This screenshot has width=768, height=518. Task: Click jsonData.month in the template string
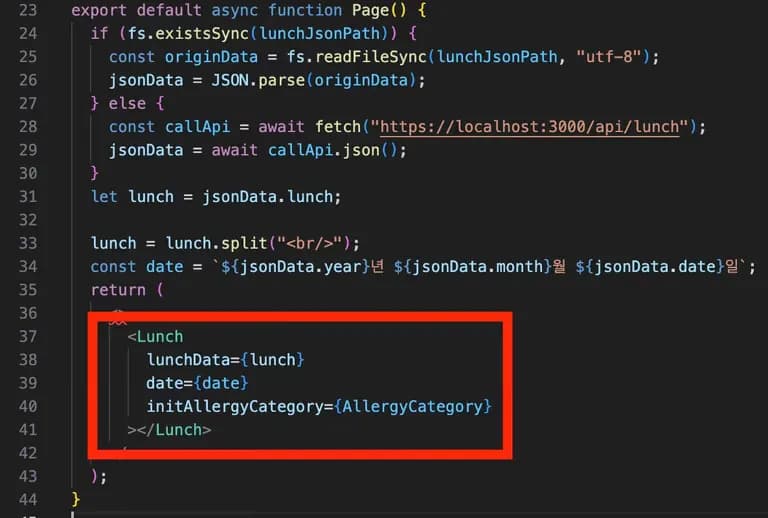(478, 267)
